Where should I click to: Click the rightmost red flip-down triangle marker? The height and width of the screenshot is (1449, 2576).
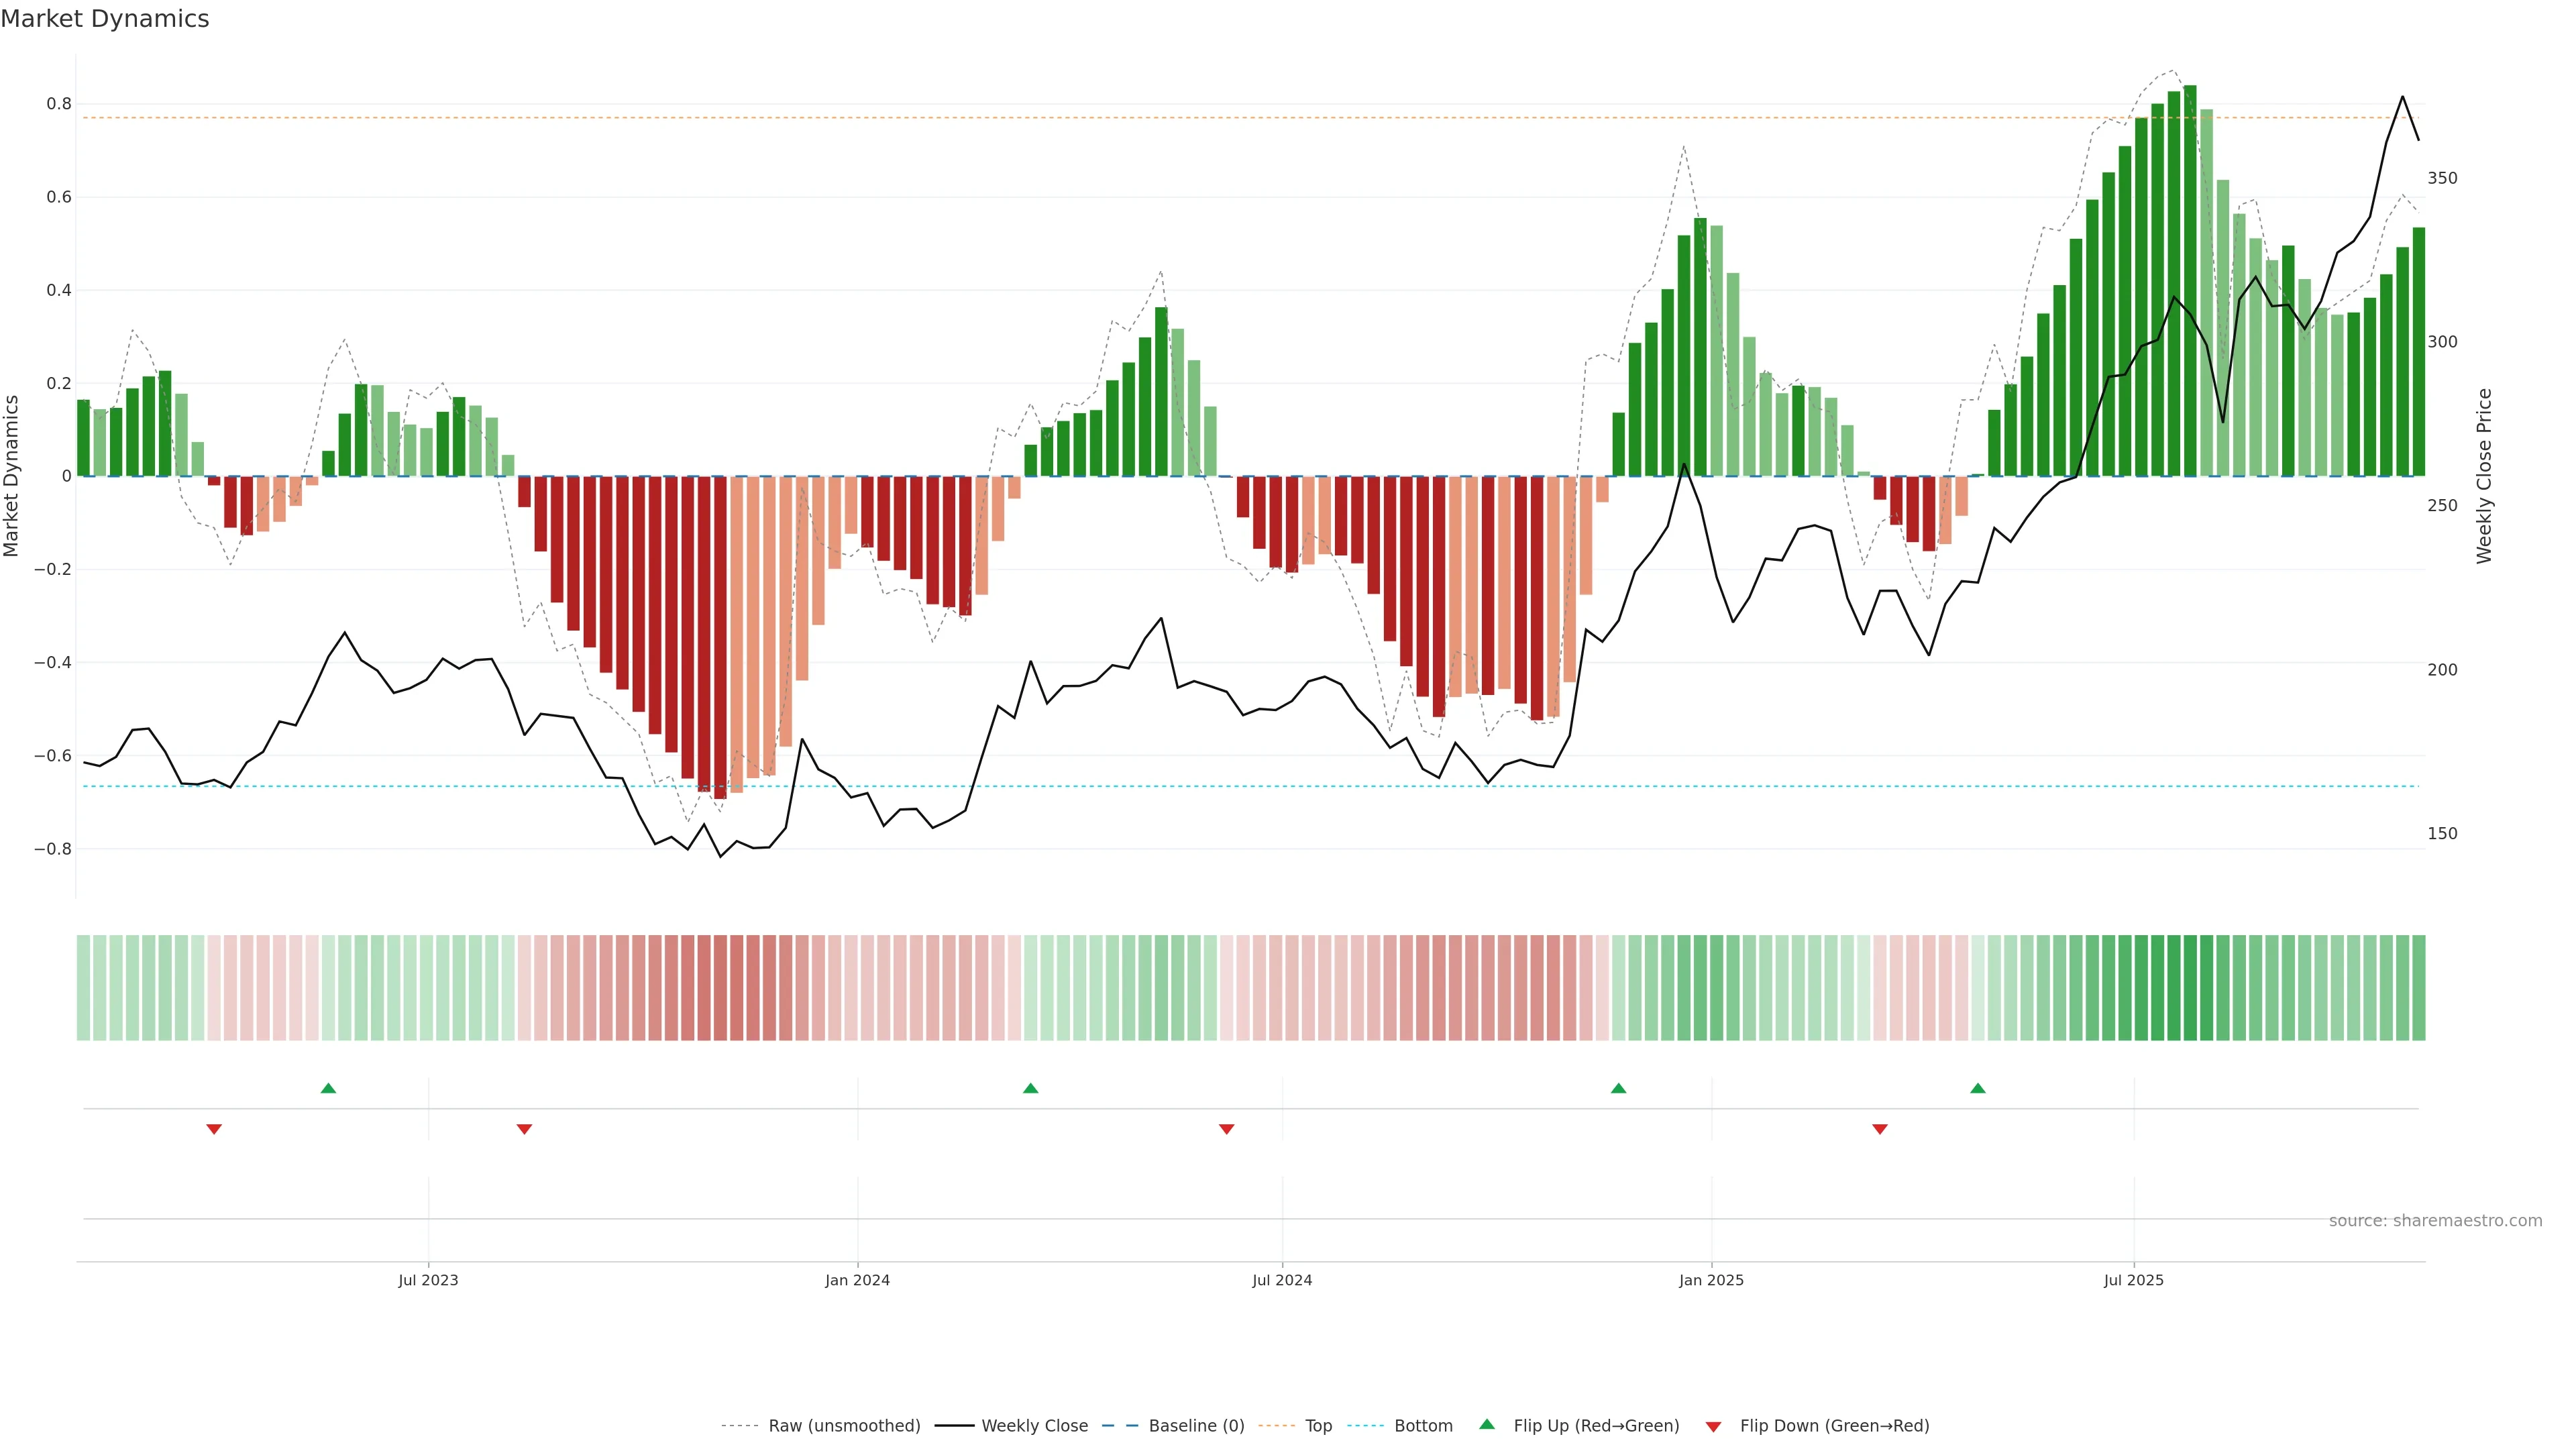coord(1880,1129)
